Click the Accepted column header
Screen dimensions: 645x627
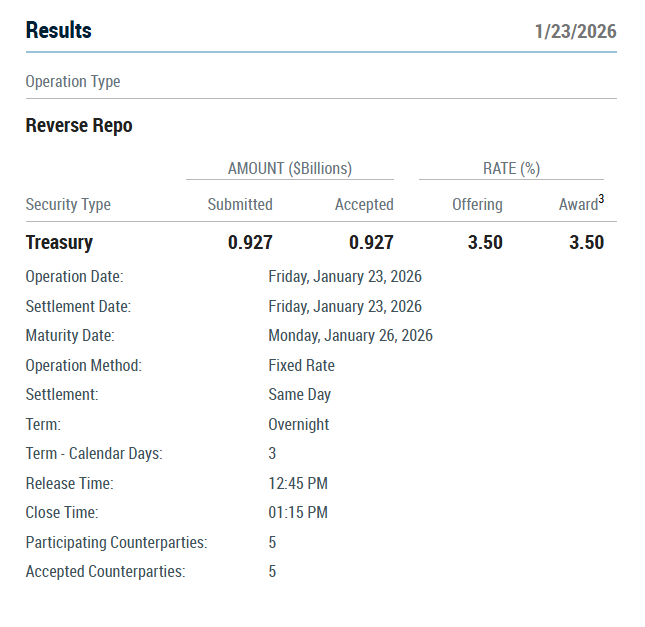pos(364,204)
